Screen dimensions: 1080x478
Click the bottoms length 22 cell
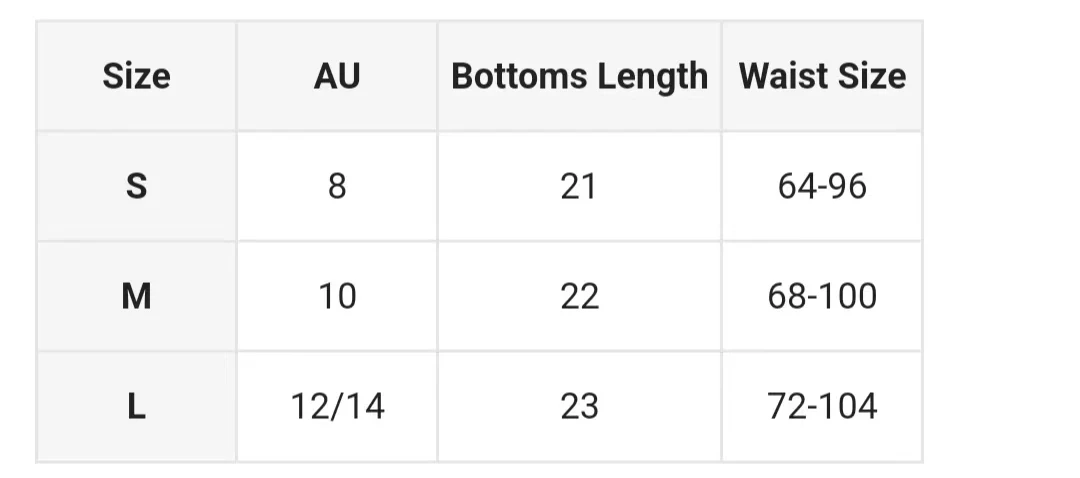579,296
